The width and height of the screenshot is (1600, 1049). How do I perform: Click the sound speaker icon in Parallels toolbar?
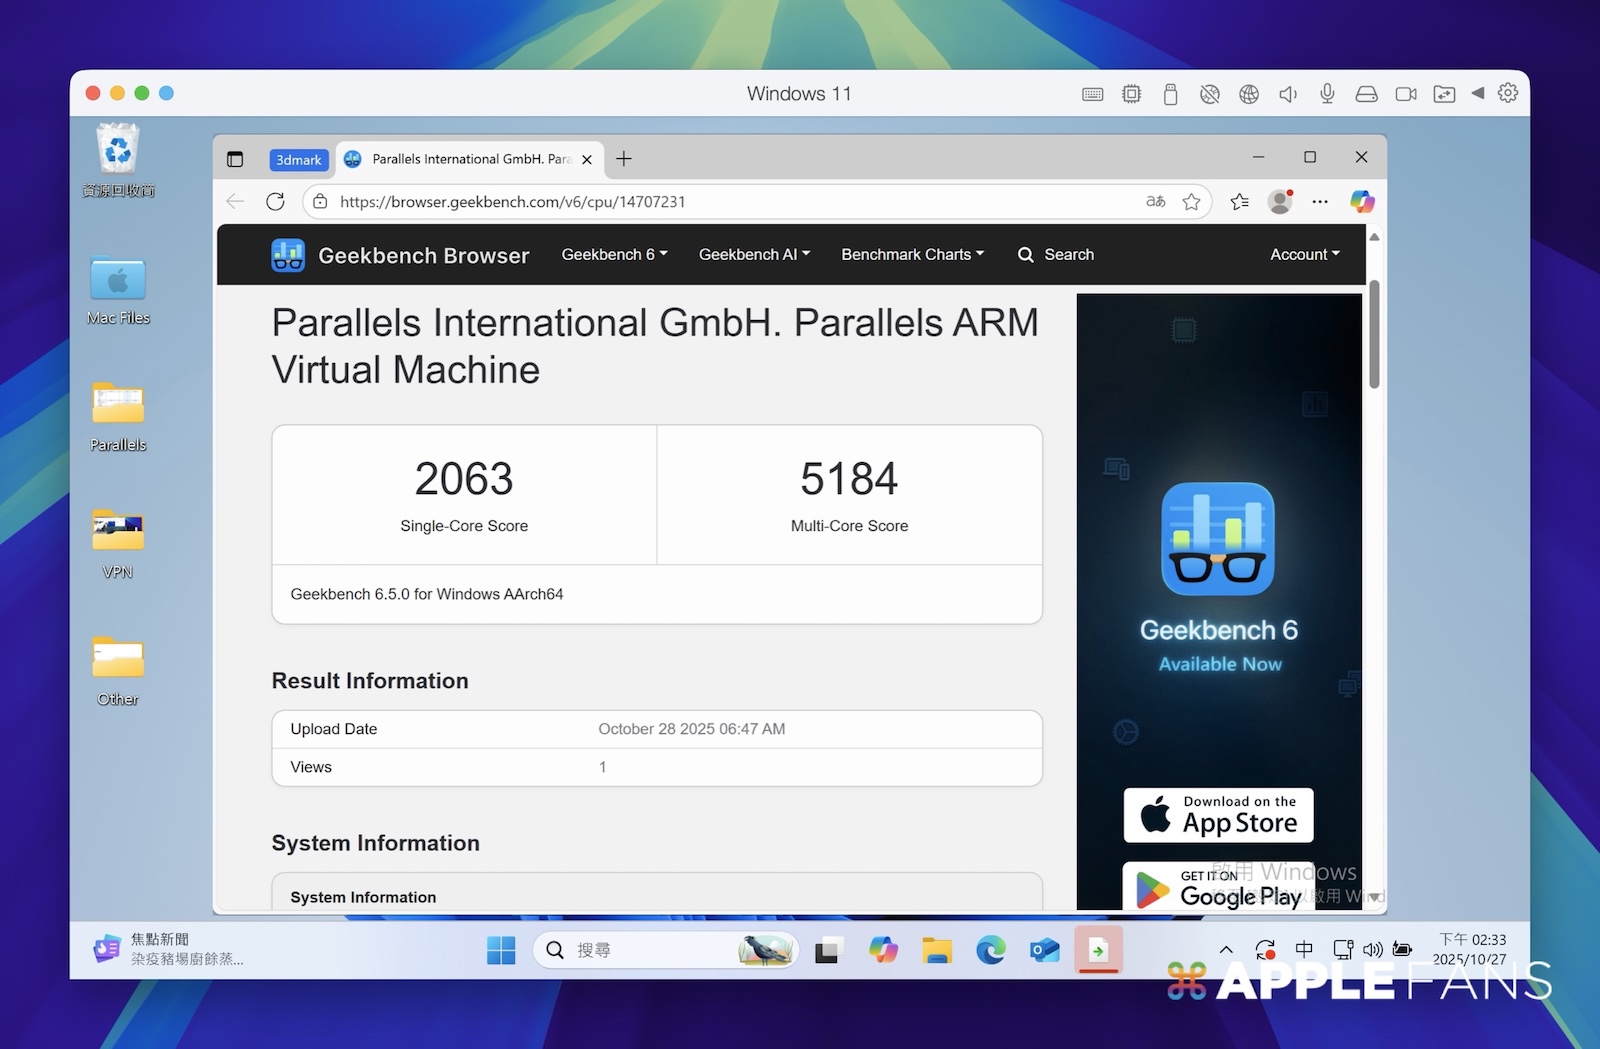tap(1288, 94)
